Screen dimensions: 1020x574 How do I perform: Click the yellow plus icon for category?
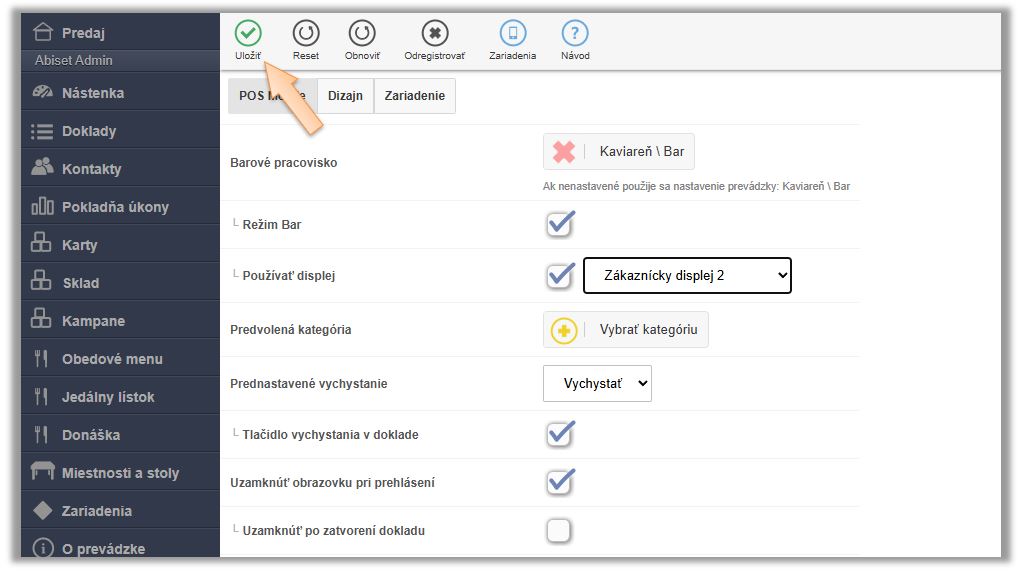[564, 330]
